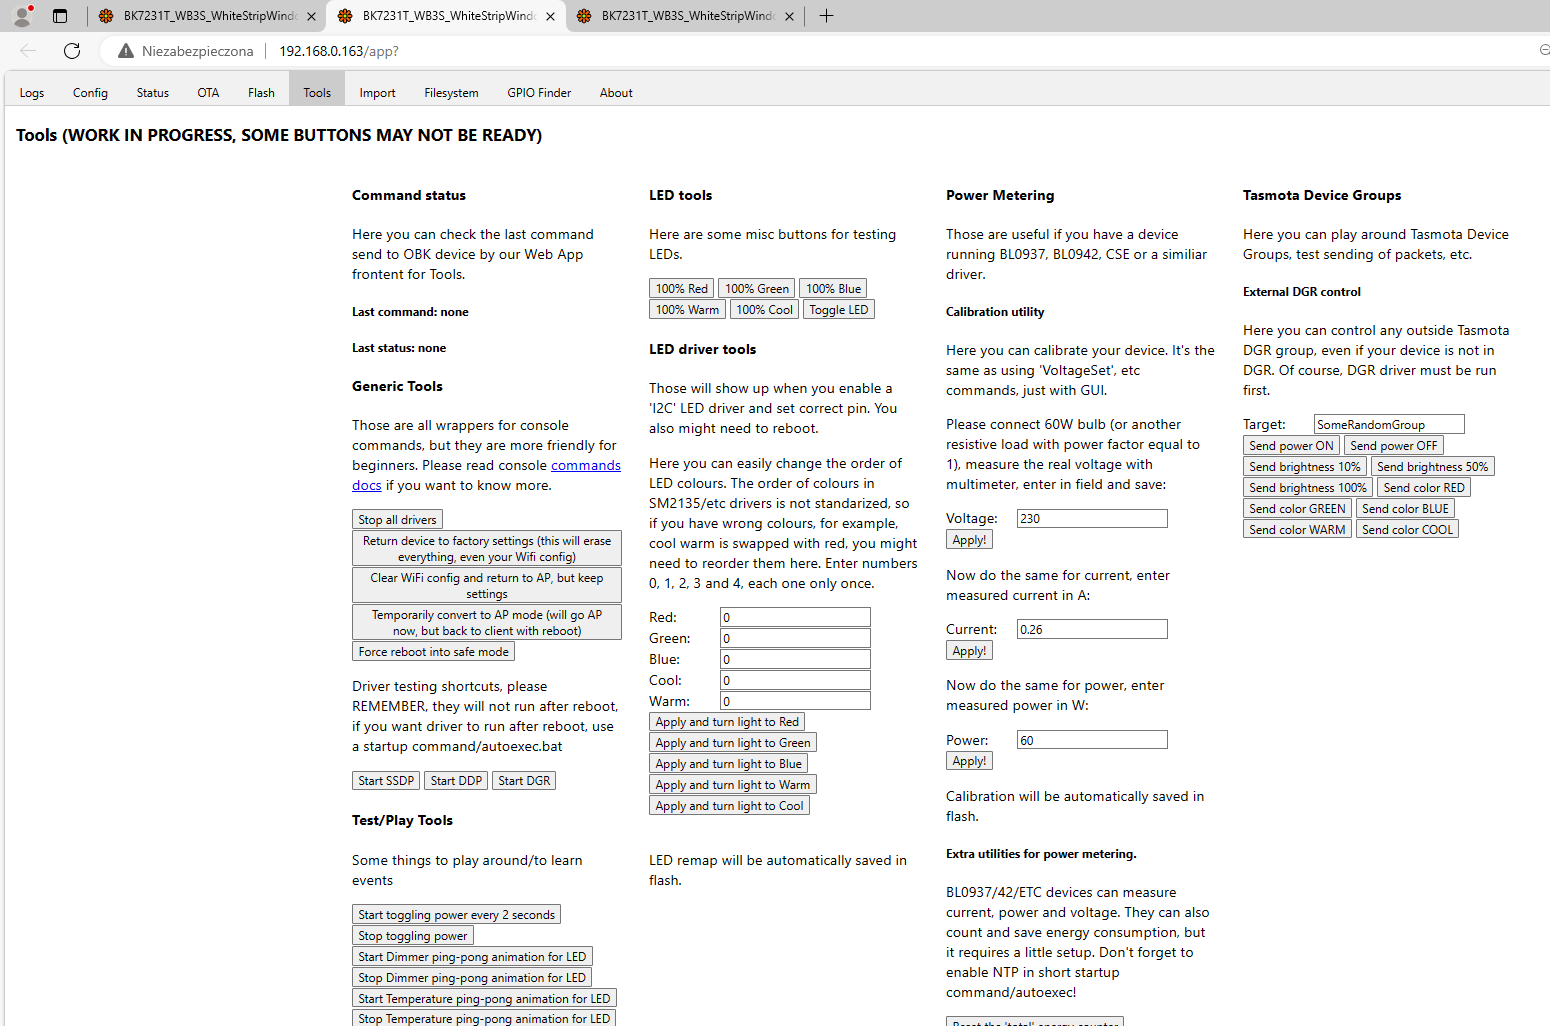Click Toggle LED button

tap(839, 310)
